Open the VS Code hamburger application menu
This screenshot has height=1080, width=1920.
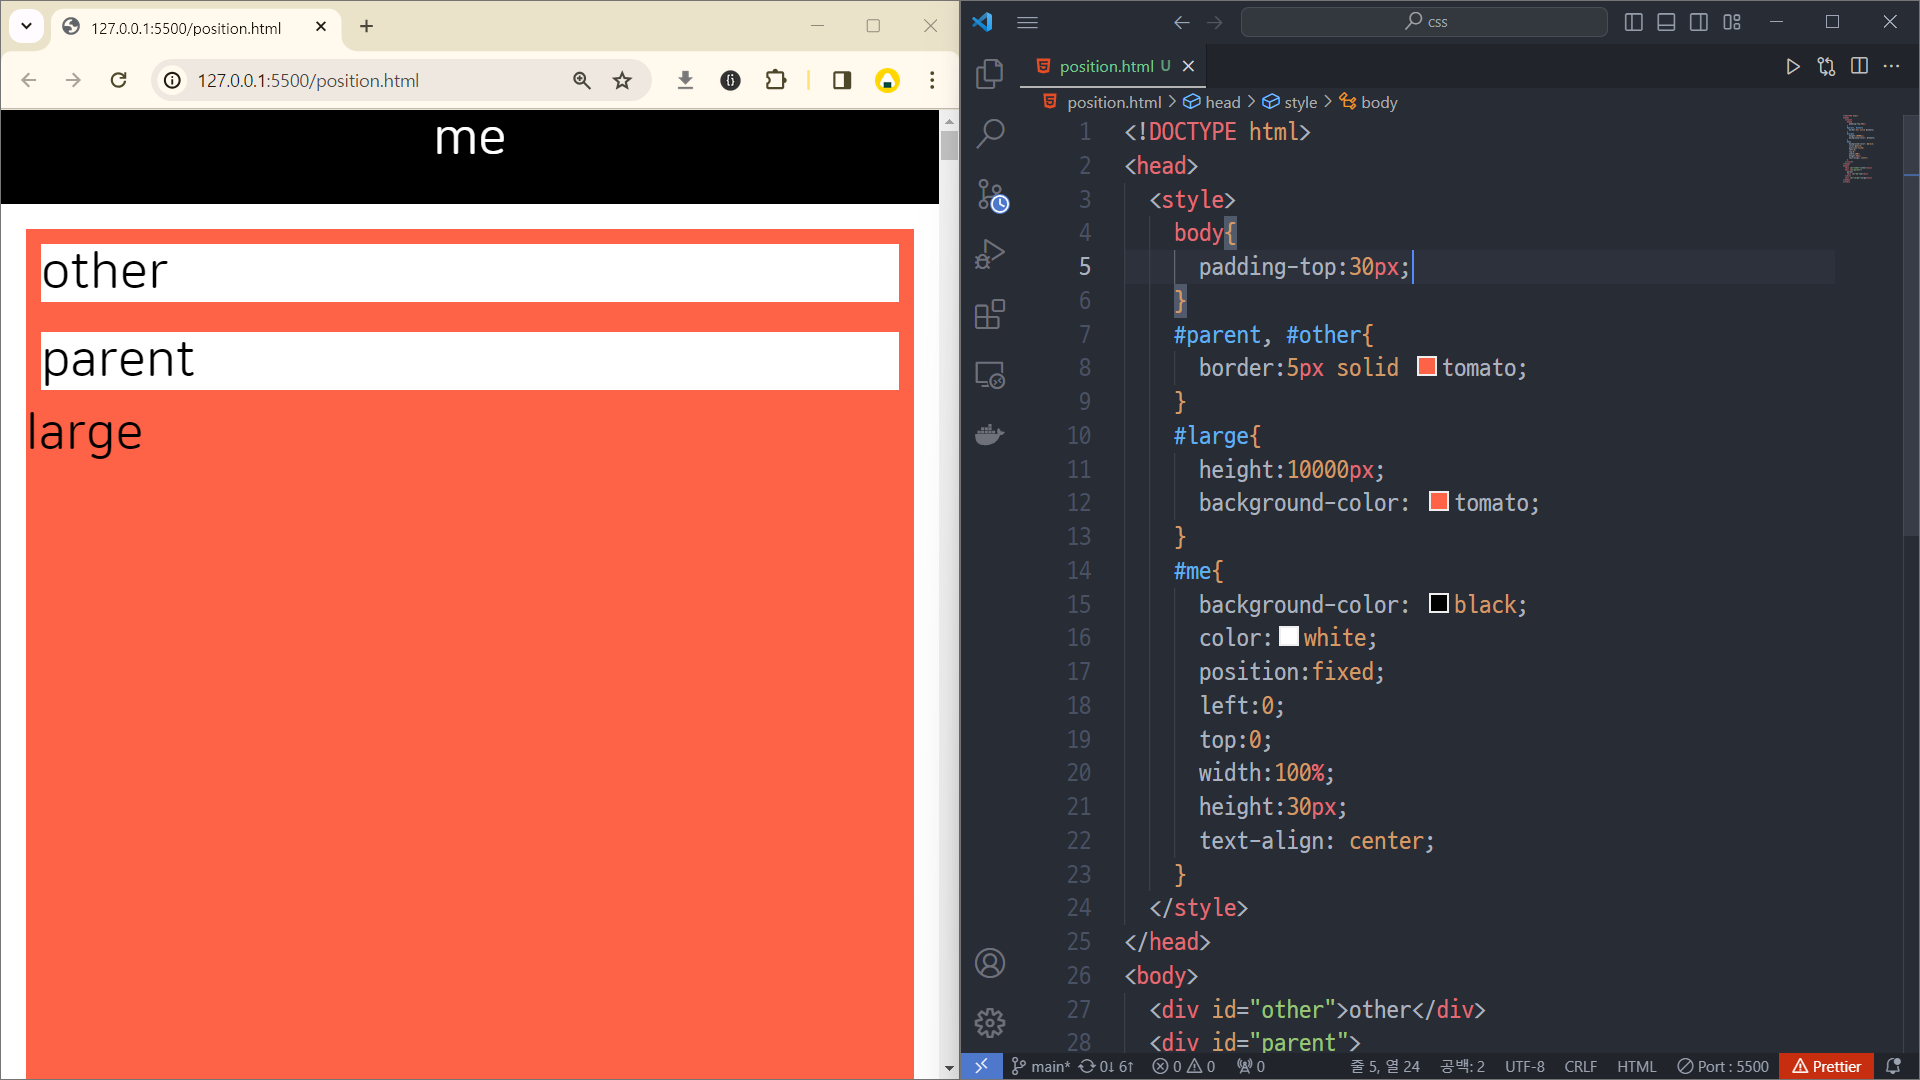[x=1027, y=22]
